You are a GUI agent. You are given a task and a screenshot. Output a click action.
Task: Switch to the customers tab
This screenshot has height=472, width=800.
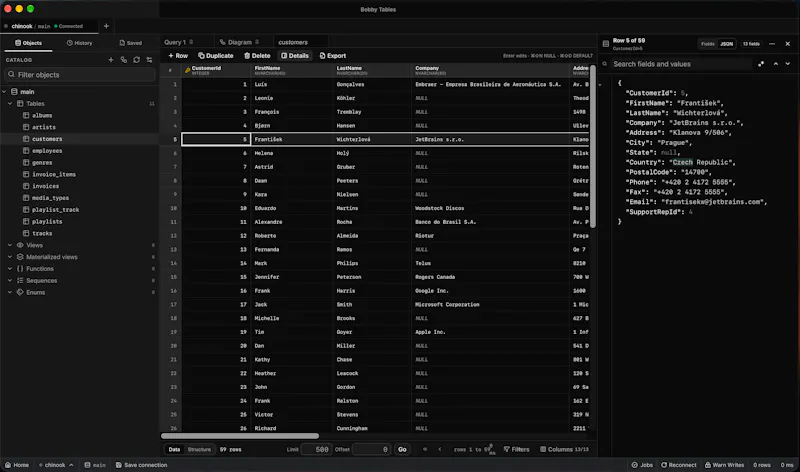[293, 42]
